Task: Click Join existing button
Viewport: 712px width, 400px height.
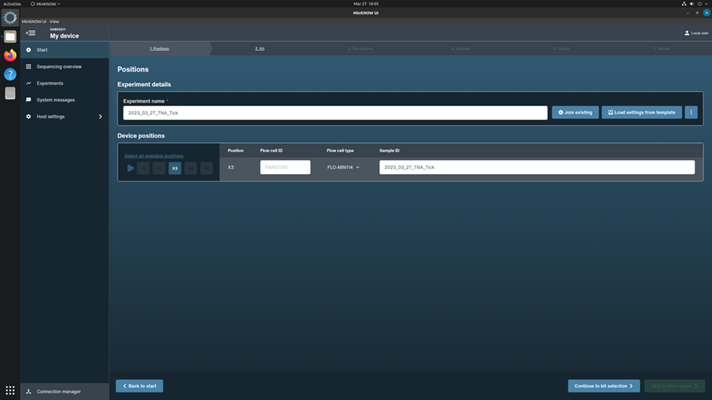Action: coord(575,112)
